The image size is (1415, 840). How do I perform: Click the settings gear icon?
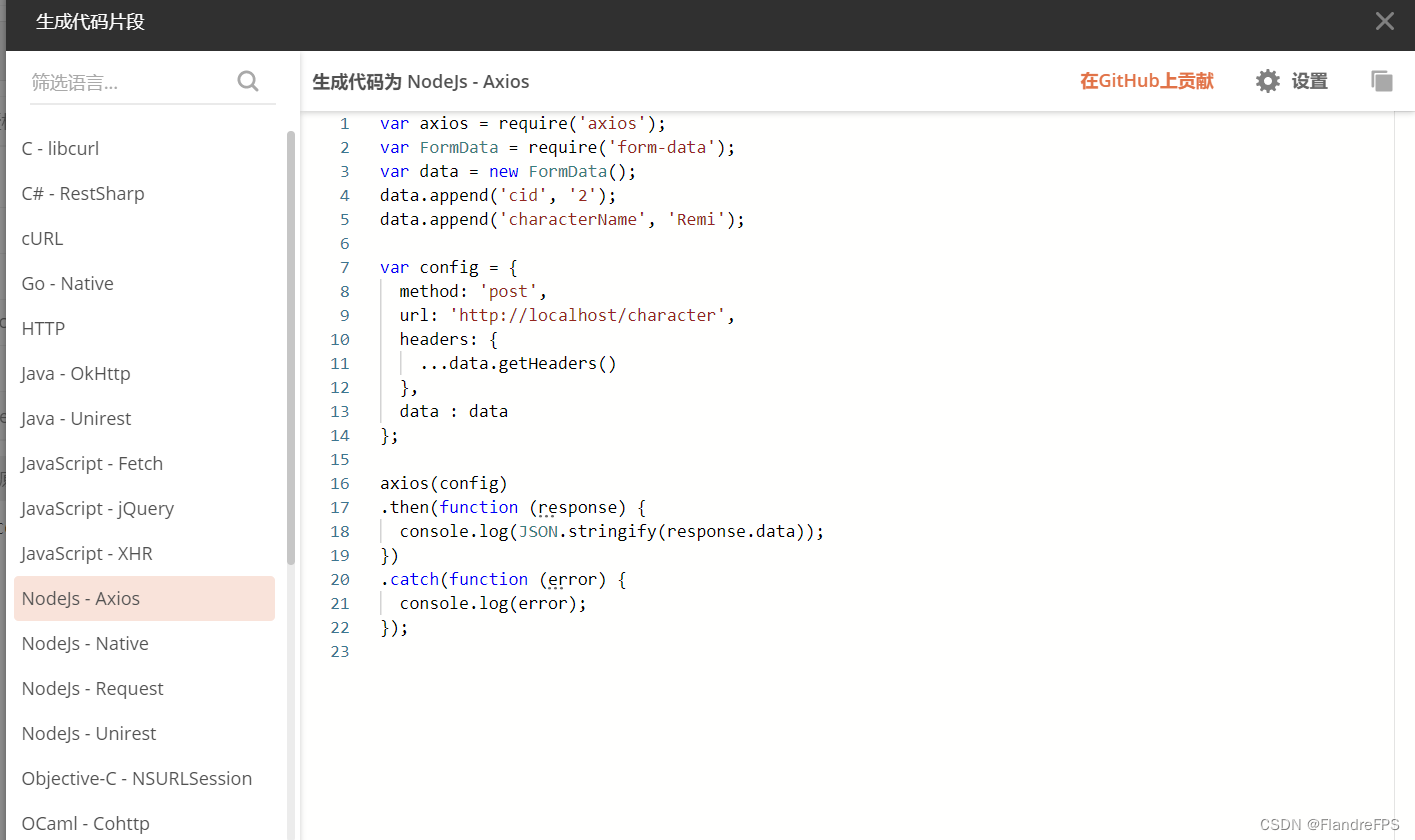(1267, 81)
